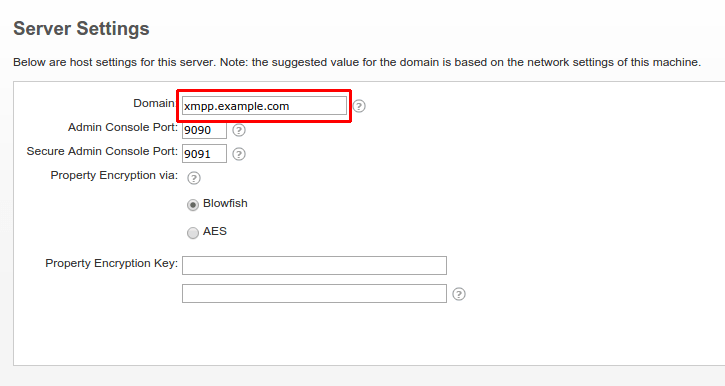
Task: Focus the second encryption key confirmation field
Action: [x=314, y=294]
